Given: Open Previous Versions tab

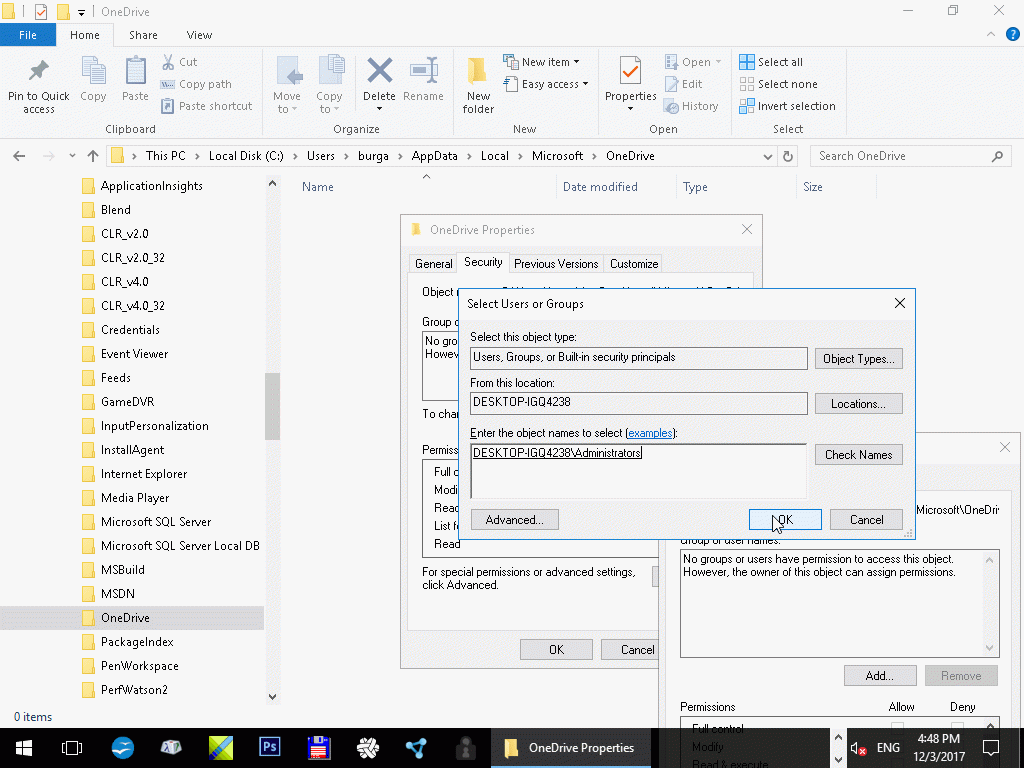Looking at the screenshot, I should click(x=556, y=264).
